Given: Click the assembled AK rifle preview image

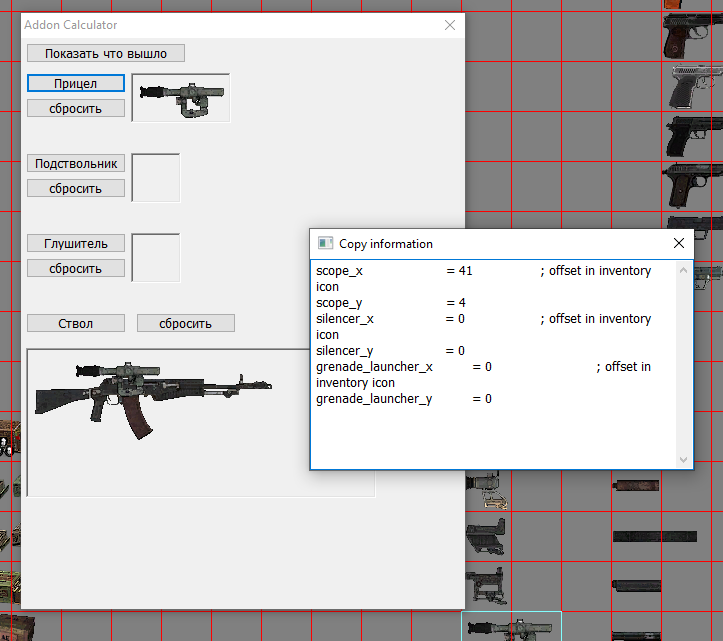Looking at the screenshot, I should (150, 395).
